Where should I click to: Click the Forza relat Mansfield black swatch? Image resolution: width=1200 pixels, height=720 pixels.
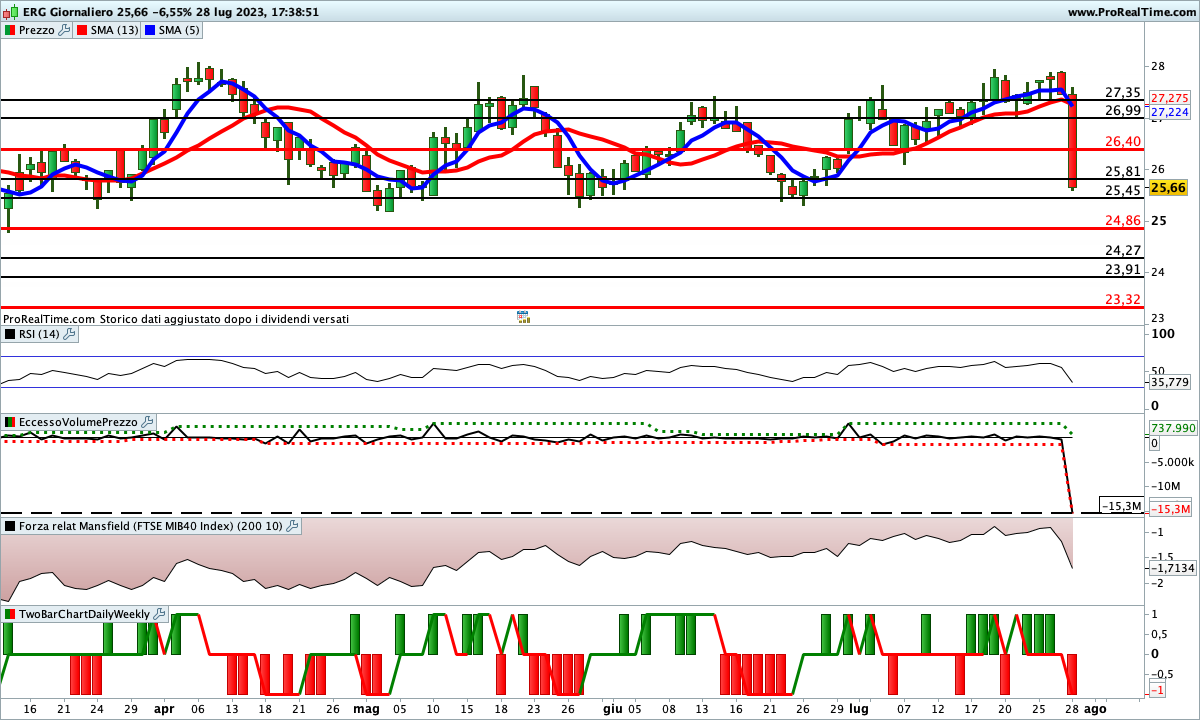click(10, 525)
